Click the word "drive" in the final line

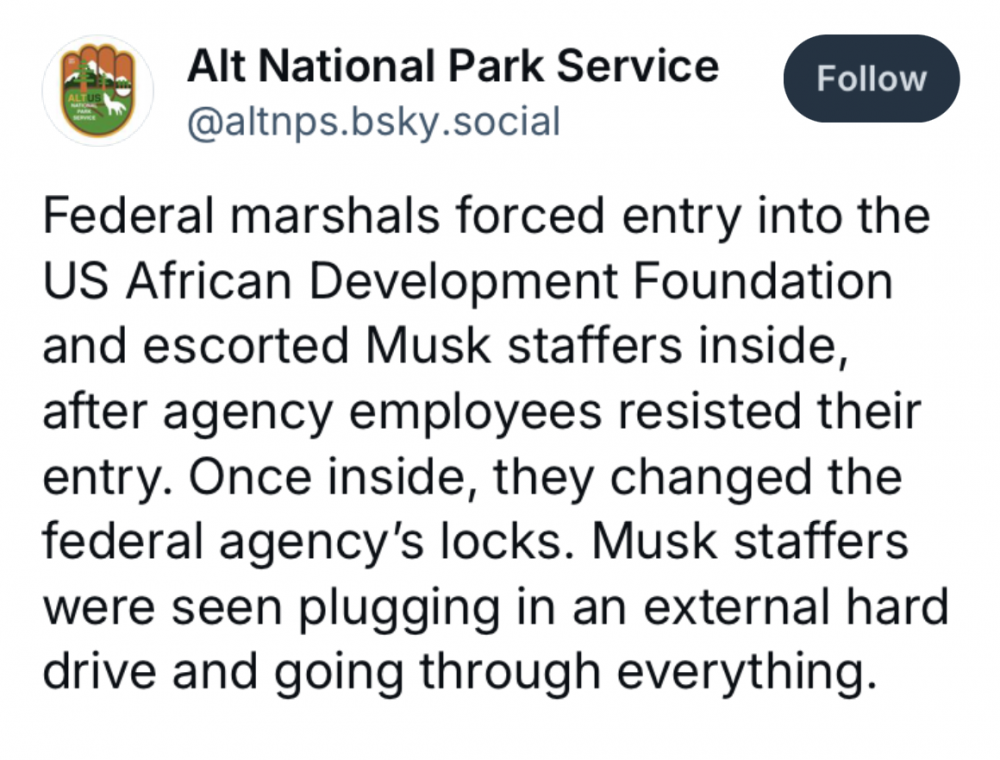(98, 672)
